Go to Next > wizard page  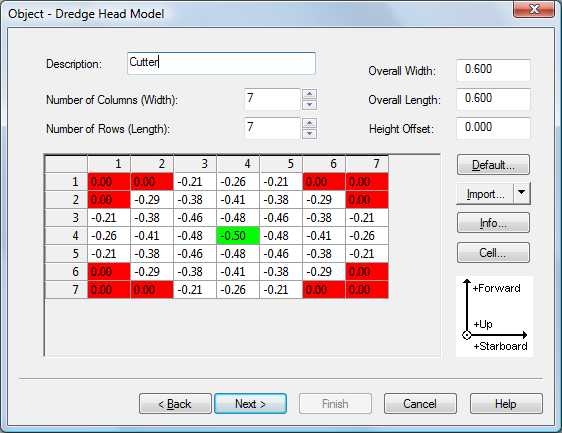251,404
